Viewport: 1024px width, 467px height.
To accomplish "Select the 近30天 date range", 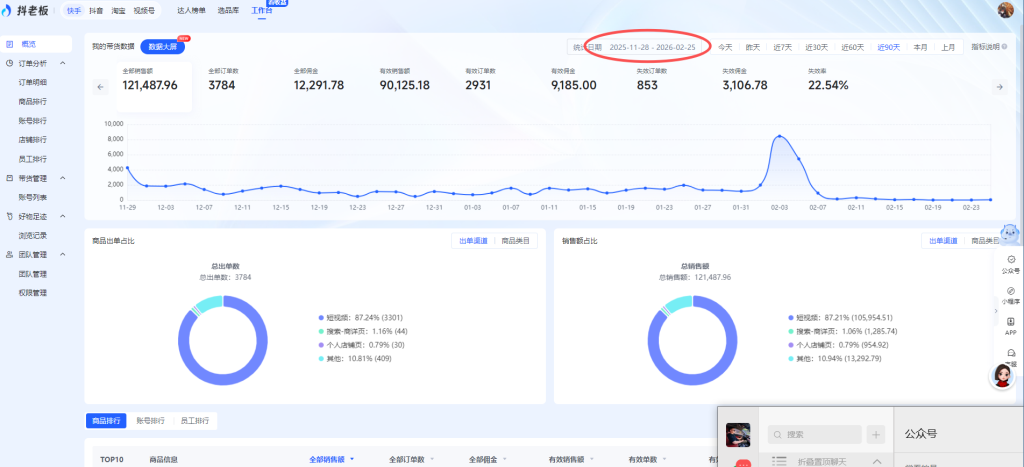I will pyautogui.click(x=816, y=47).
